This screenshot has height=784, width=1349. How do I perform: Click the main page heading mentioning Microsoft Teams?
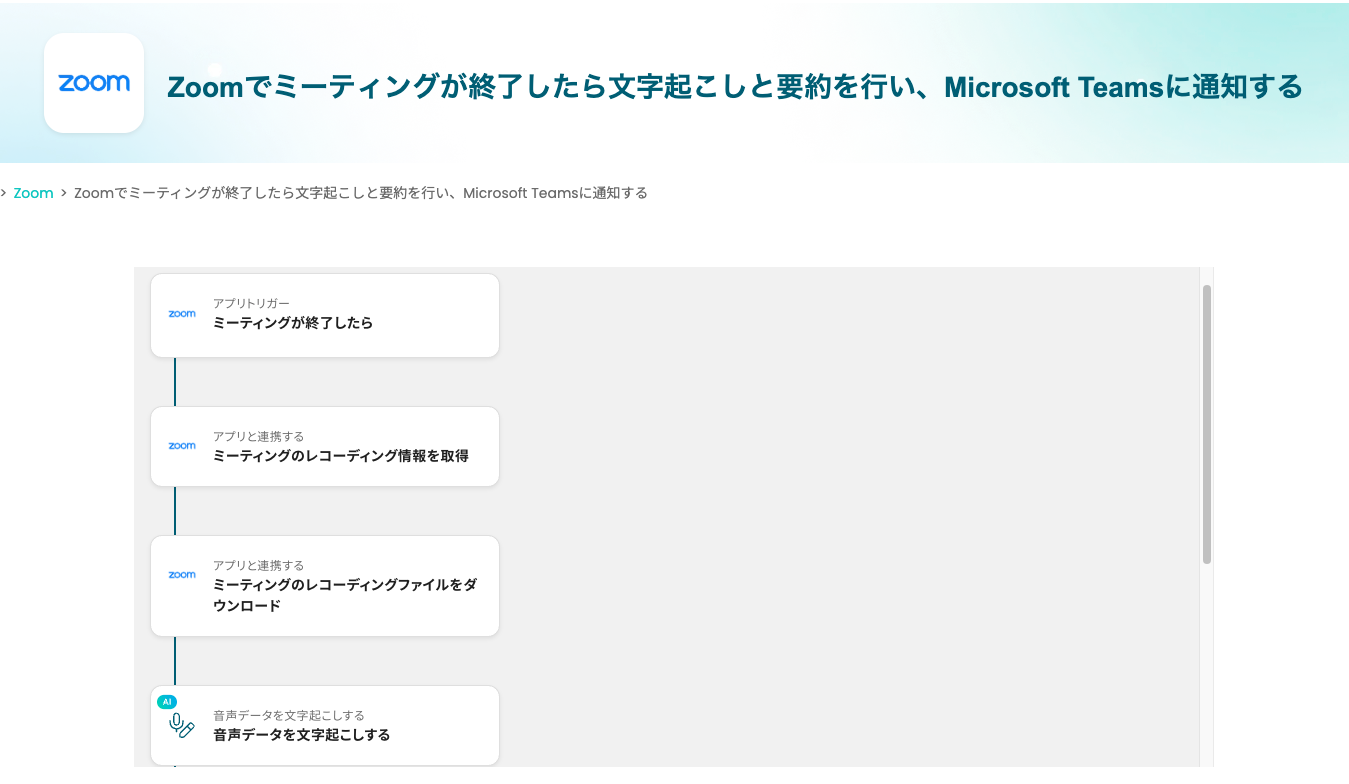[x=735, y=87]
